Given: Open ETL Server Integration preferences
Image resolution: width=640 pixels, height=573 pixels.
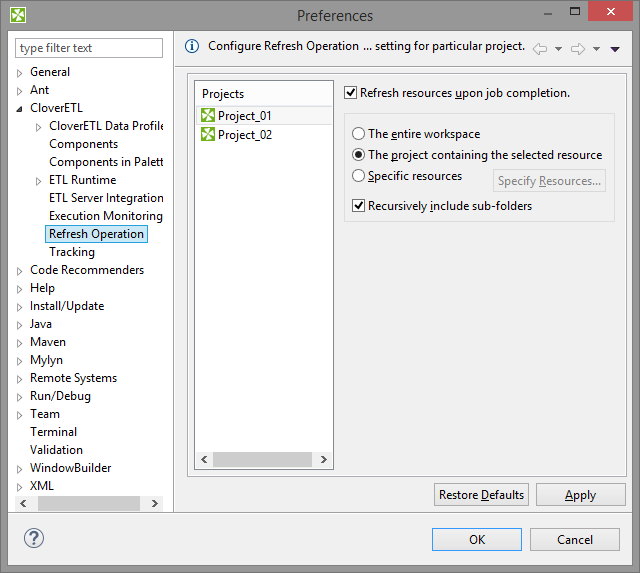Looking at the screenshot, I should [x=106, y=198].
